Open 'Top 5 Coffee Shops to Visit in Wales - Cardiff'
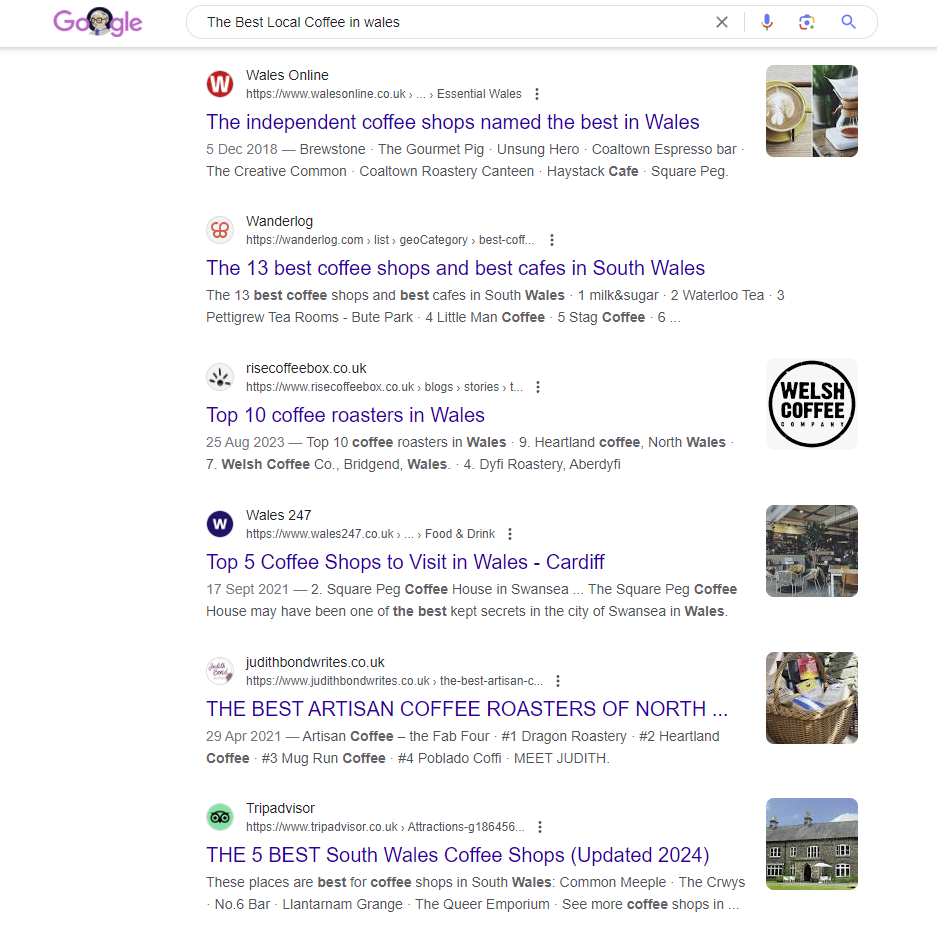Viewport: 937px width, 930px height. [x=405, y=562]
